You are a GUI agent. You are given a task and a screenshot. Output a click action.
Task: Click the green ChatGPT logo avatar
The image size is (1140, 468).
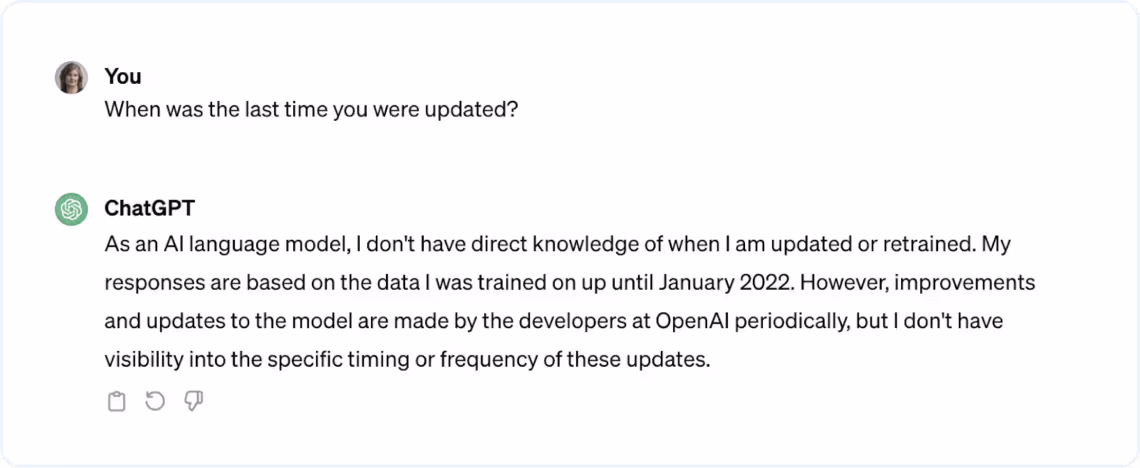[71, 210]
